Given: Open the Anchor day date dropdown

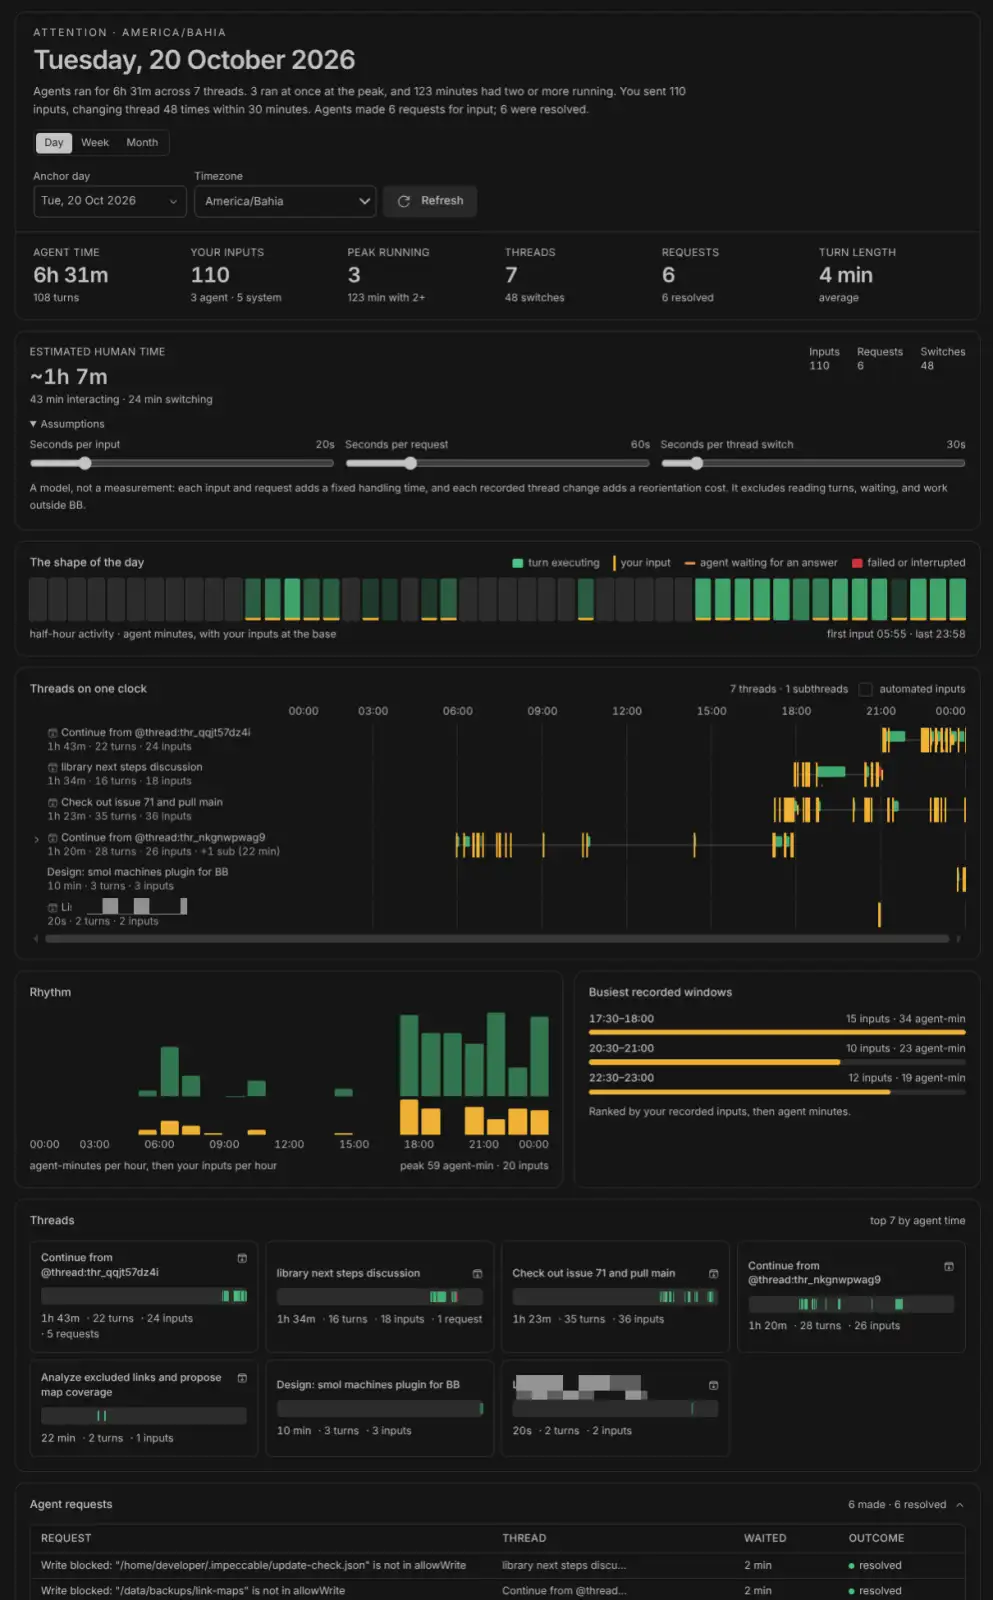Looking at the screenshot, I should (x=109, y=201).
